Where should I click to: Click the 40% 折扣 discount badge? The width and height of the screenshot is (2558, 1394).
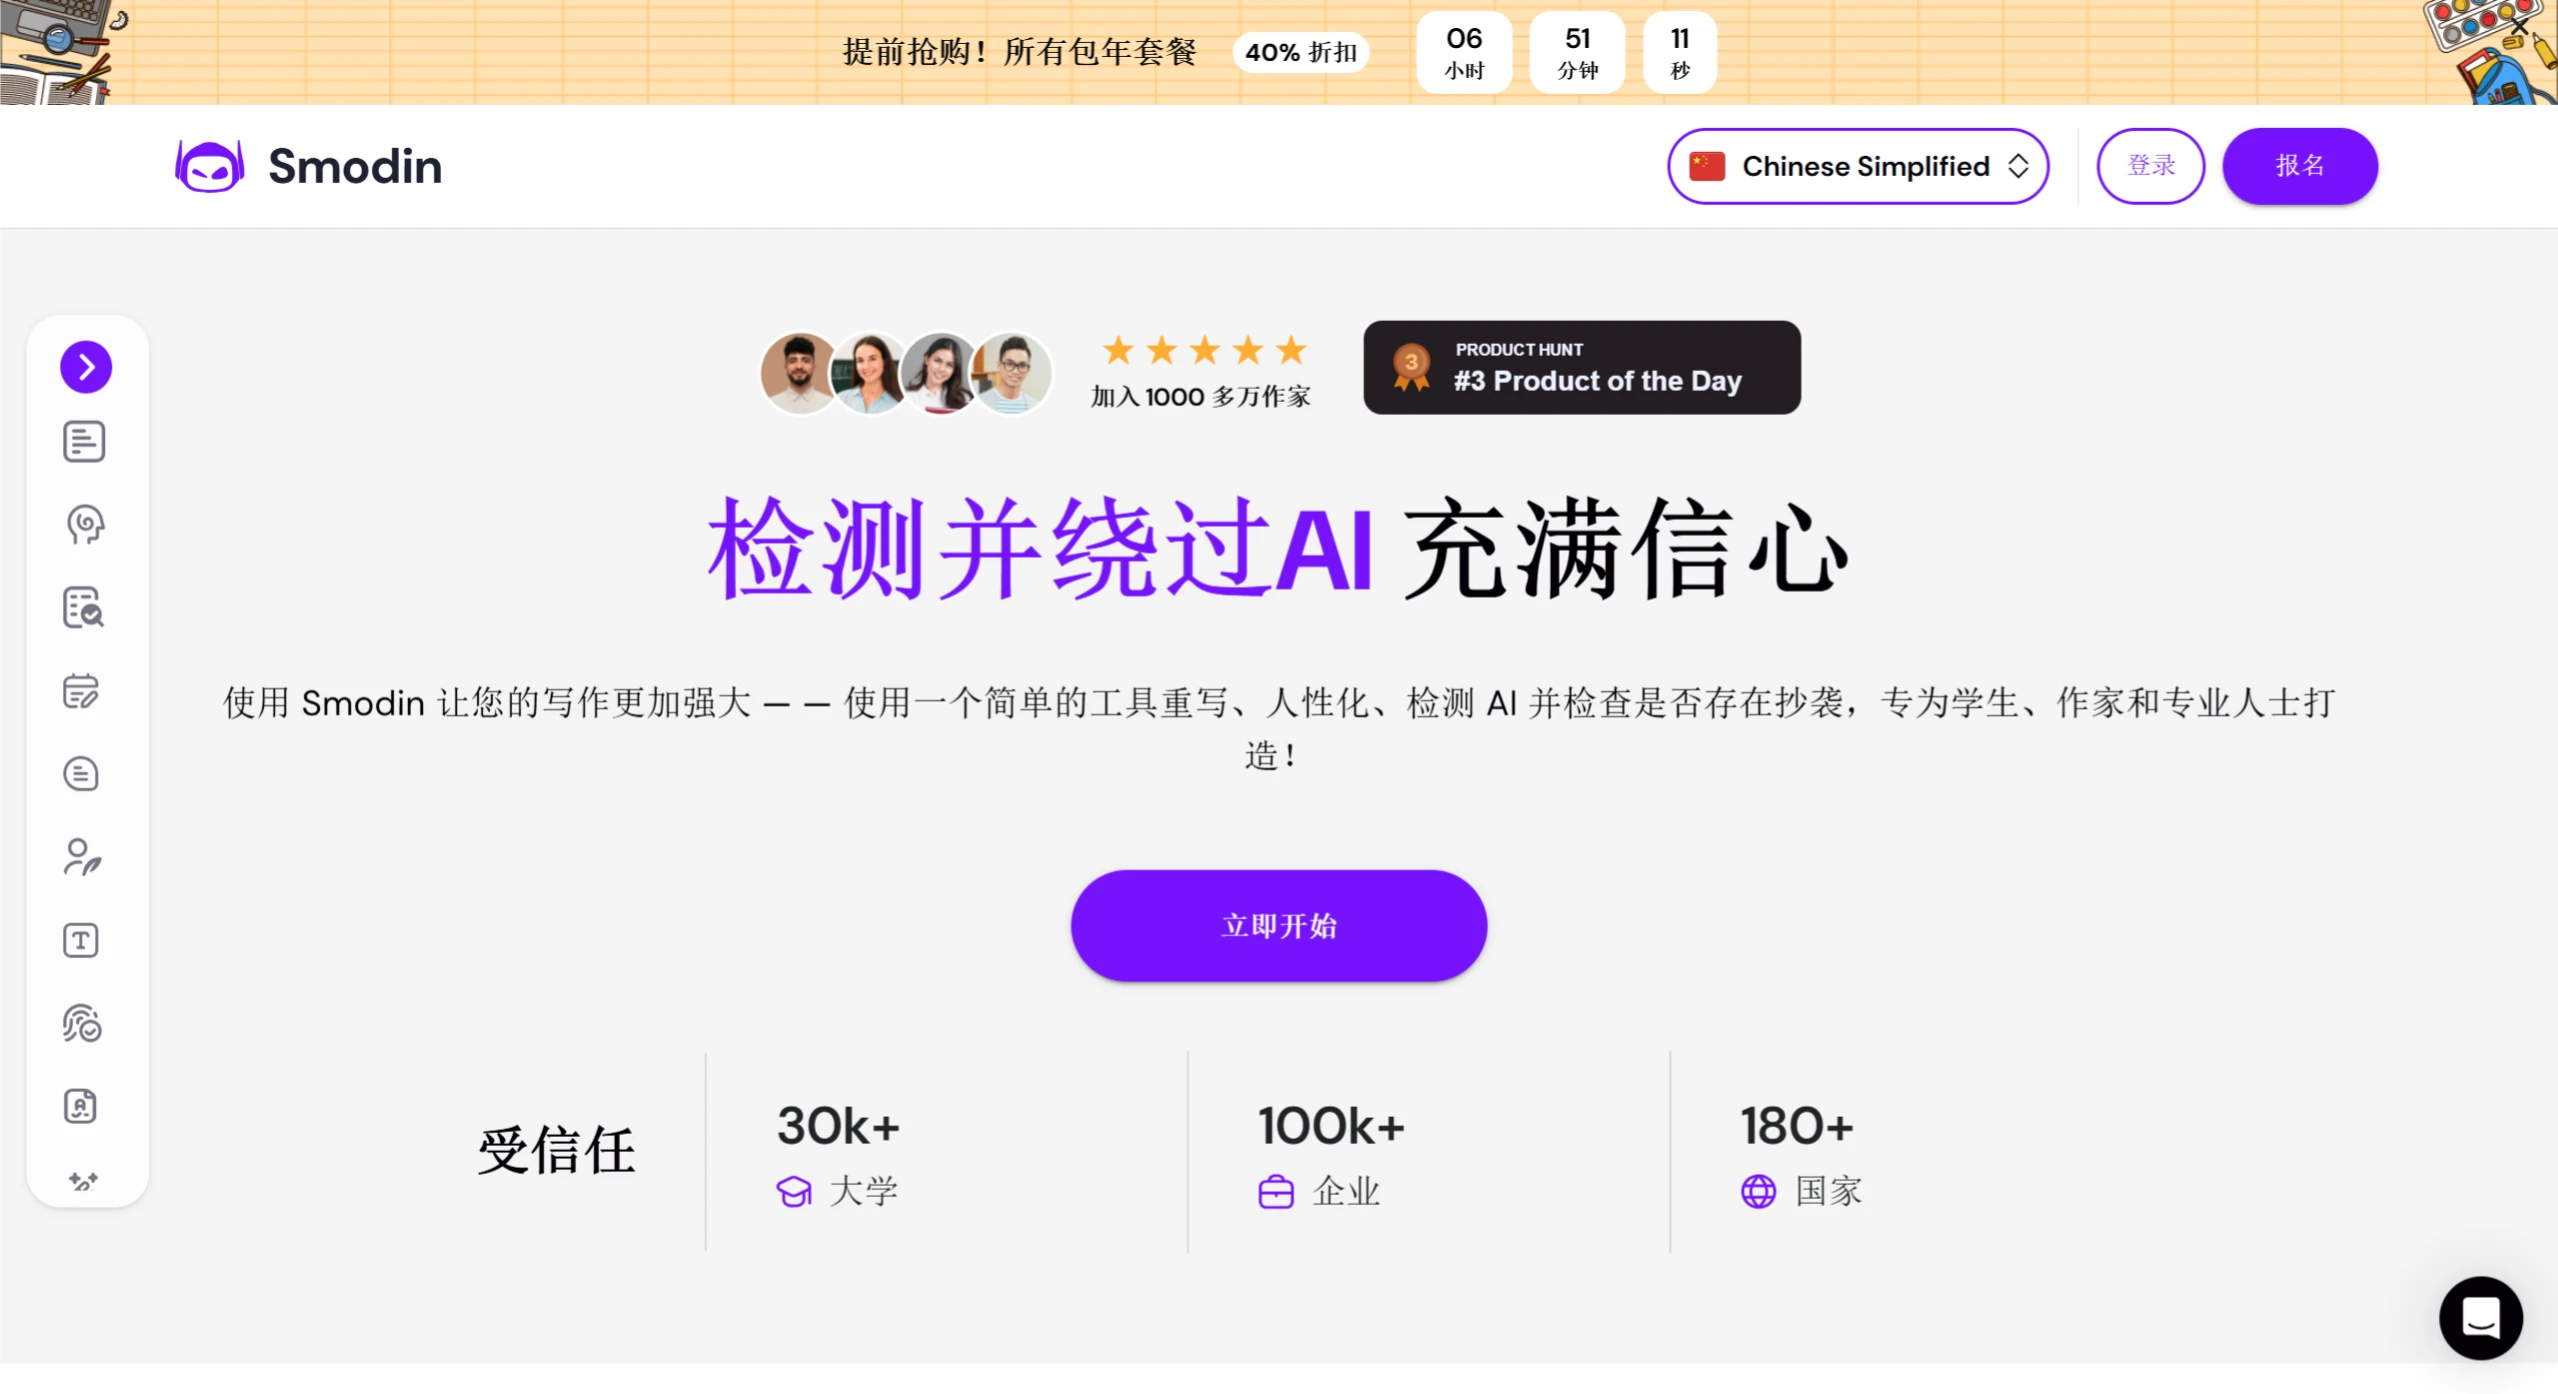[1301, 52]
